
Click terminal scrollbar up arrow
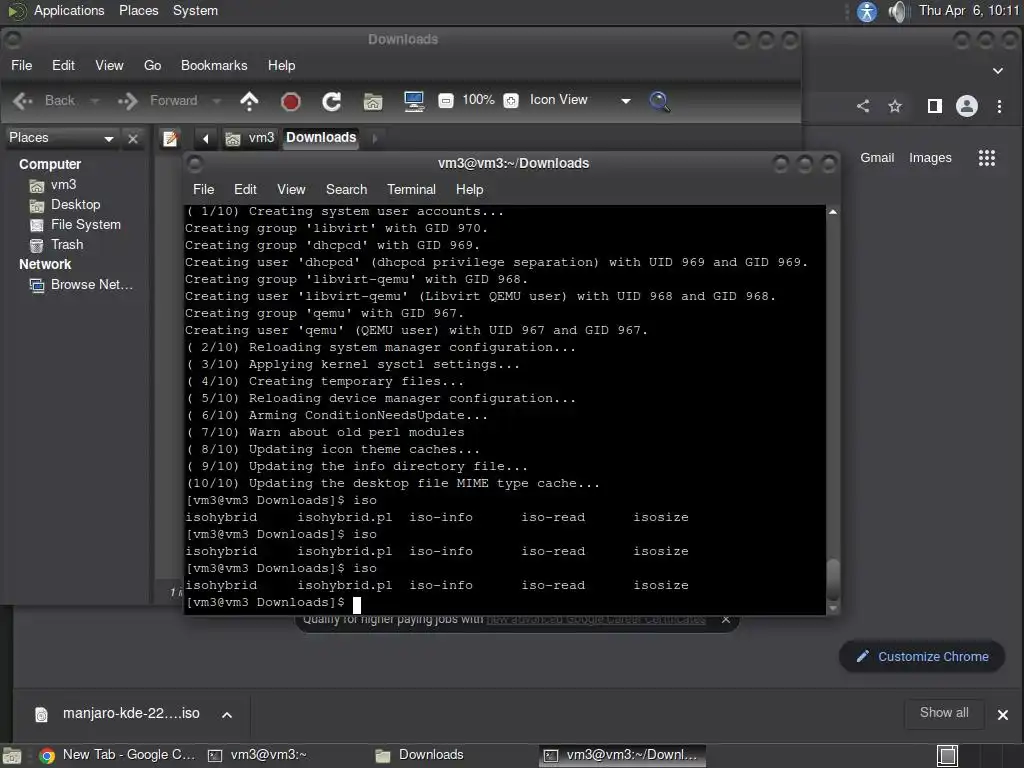[833, 212]
